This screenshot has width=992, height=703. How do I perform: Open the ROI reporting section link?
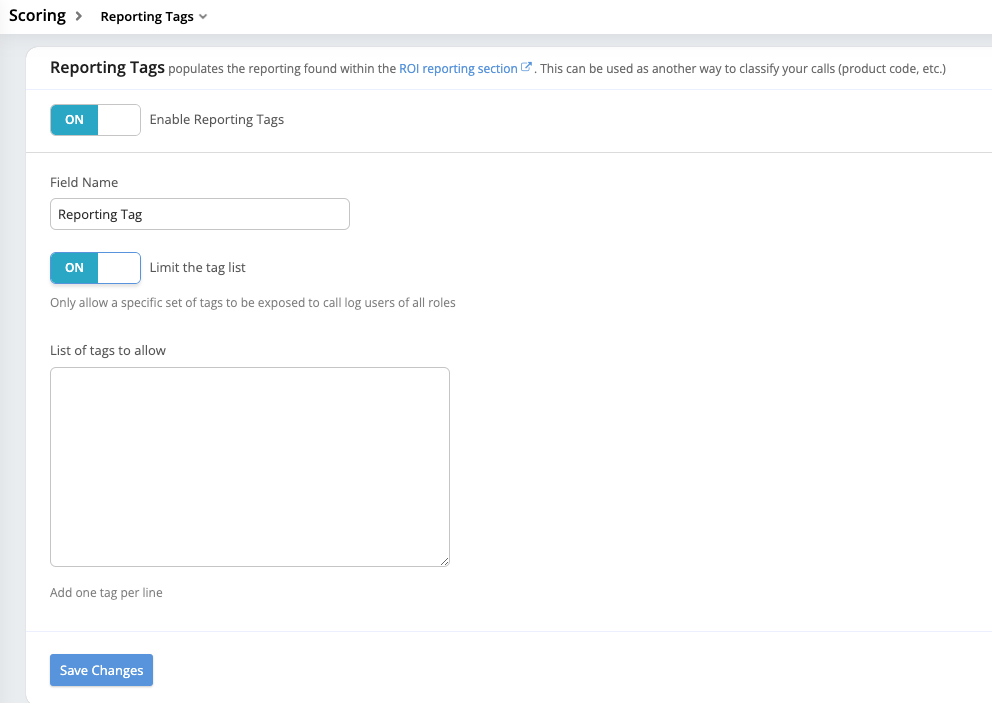click(x=458, y=69)
